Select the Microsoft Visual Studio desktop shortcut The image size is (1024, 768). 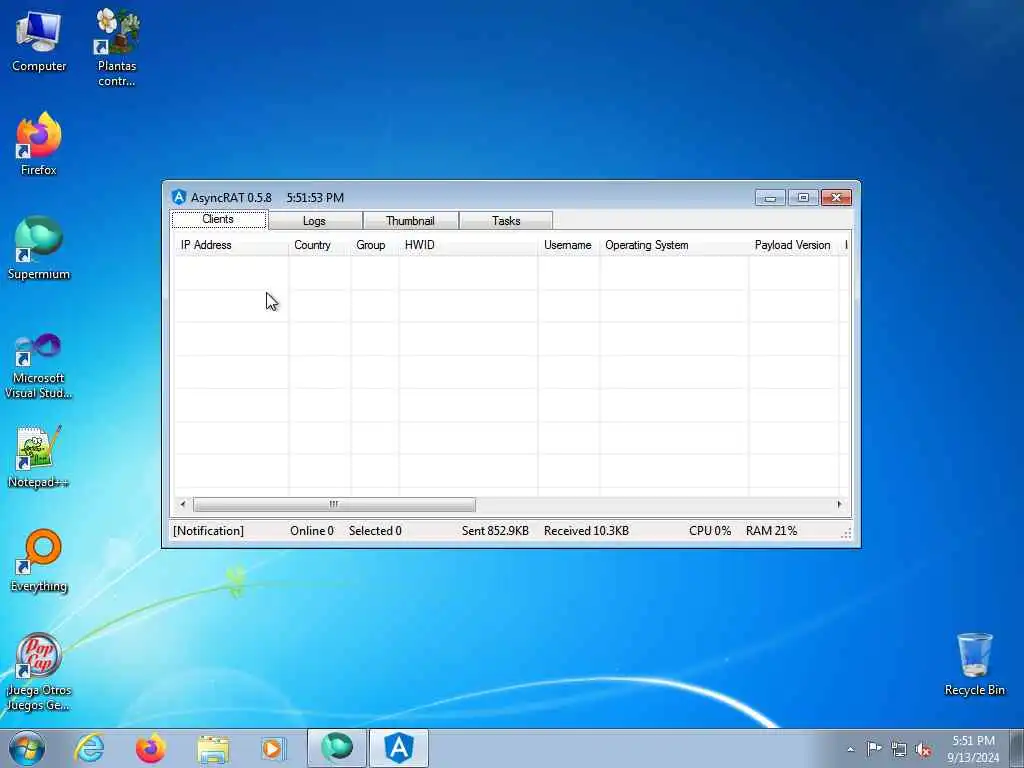(39, 366)
